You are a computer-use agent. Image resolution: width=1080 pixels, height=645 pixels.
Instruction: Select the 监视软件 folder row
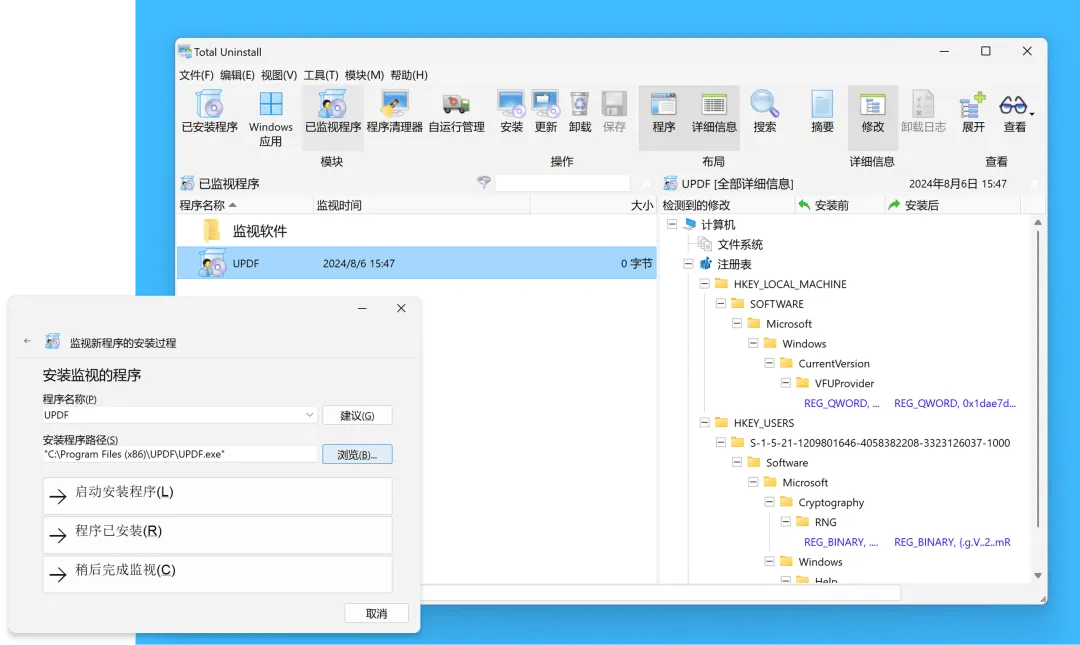coord(417,231)
